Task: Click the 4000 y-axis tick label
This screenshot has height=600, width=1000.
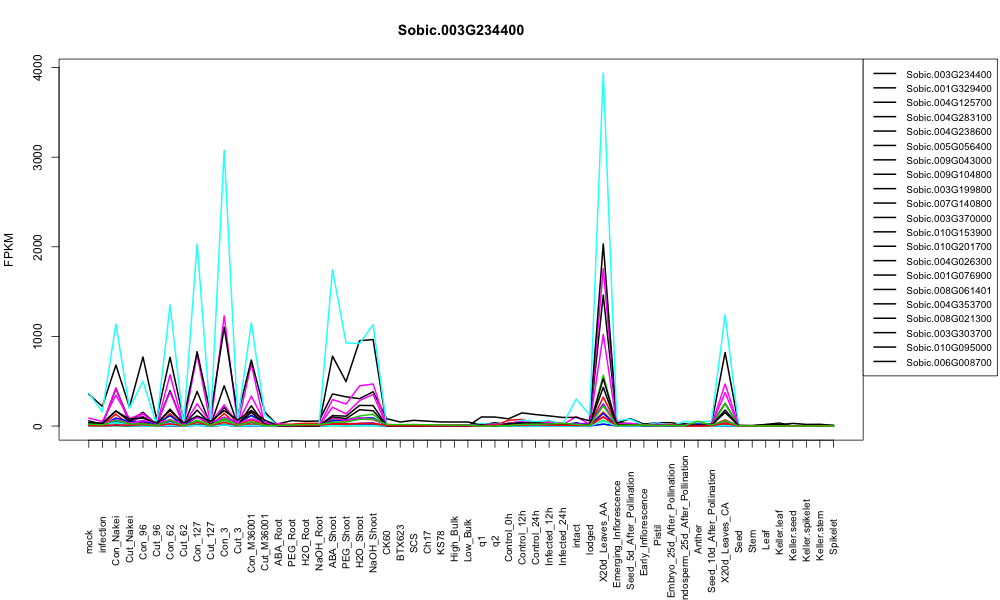Action: 38,67
